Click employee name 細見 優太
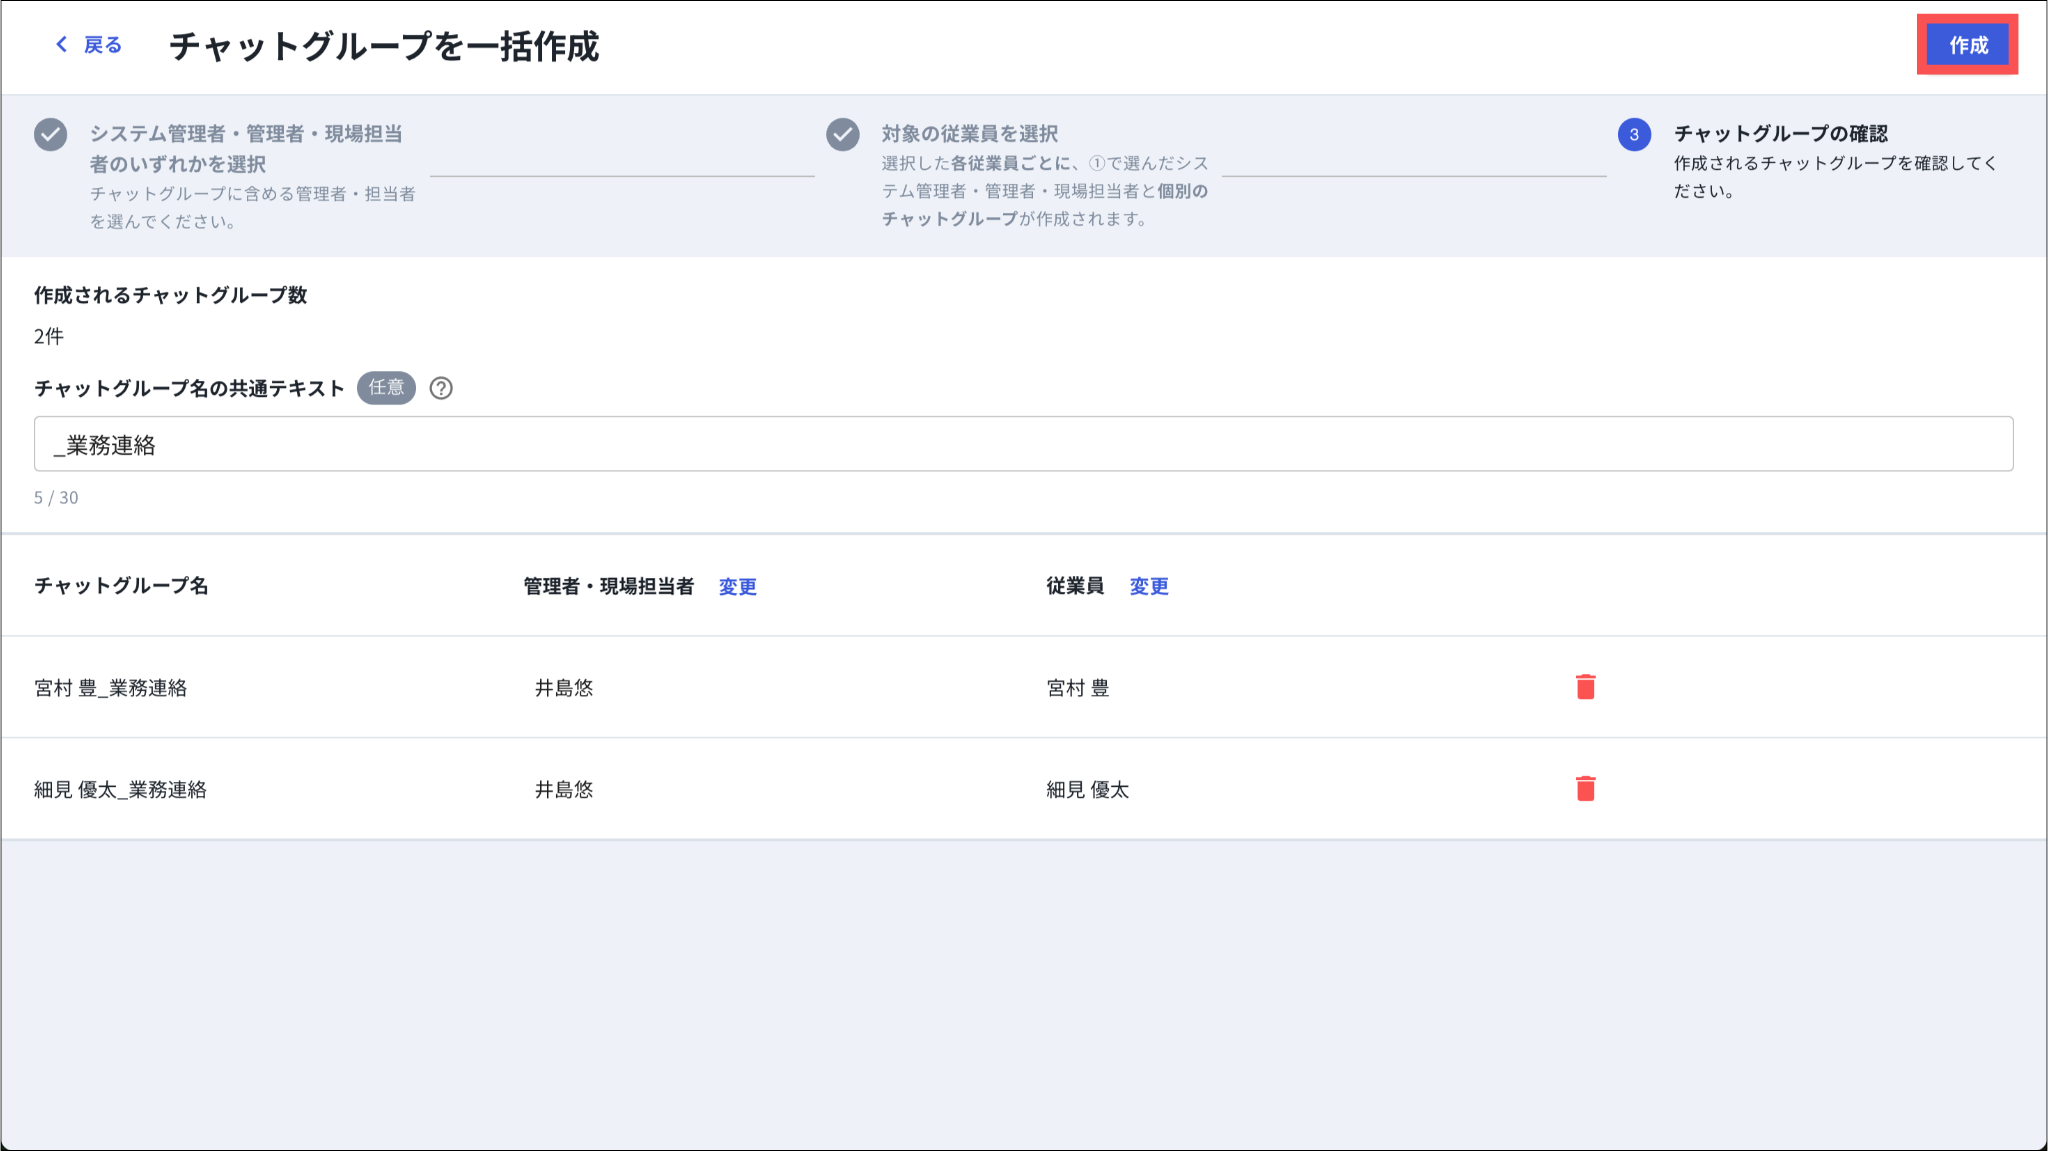 click(1087, 790)
